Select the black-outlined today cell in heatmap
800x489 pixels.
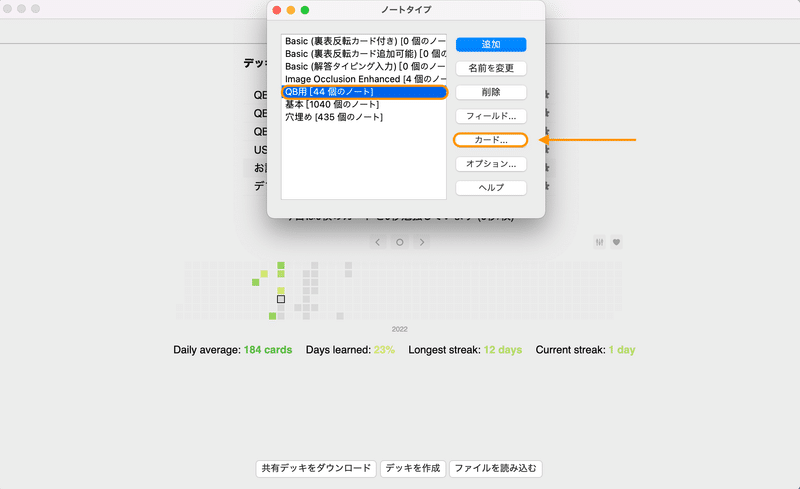[281, 299]
